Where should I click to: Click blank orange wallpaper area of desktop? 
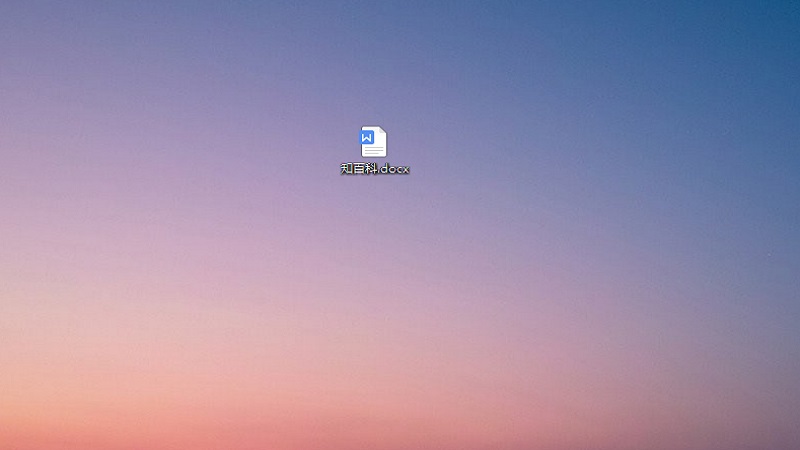(x=400, y=430)
